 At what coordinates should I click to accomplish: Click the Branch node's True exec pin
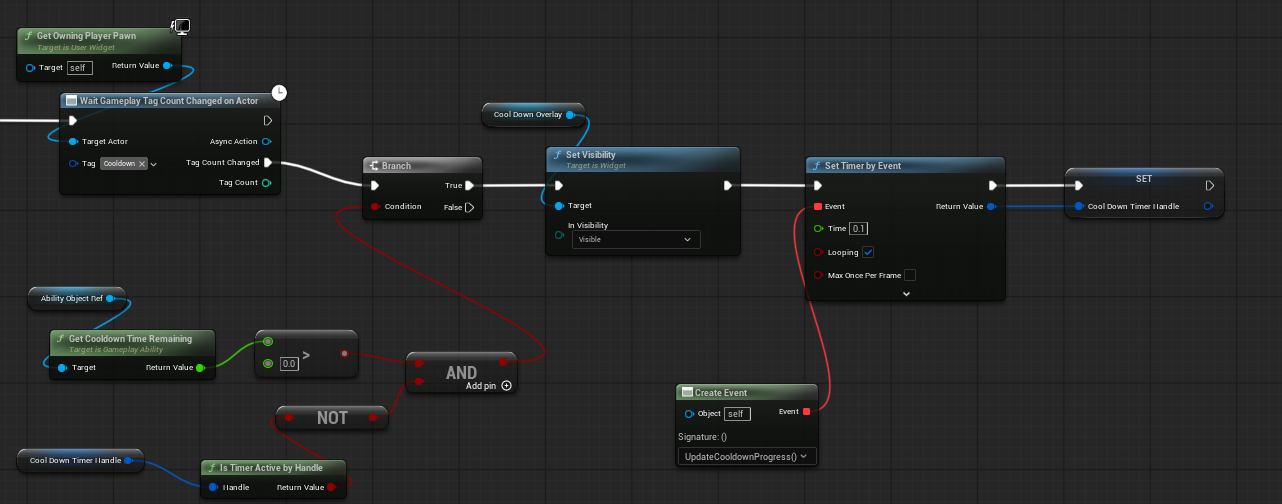[x=469, y=185]
